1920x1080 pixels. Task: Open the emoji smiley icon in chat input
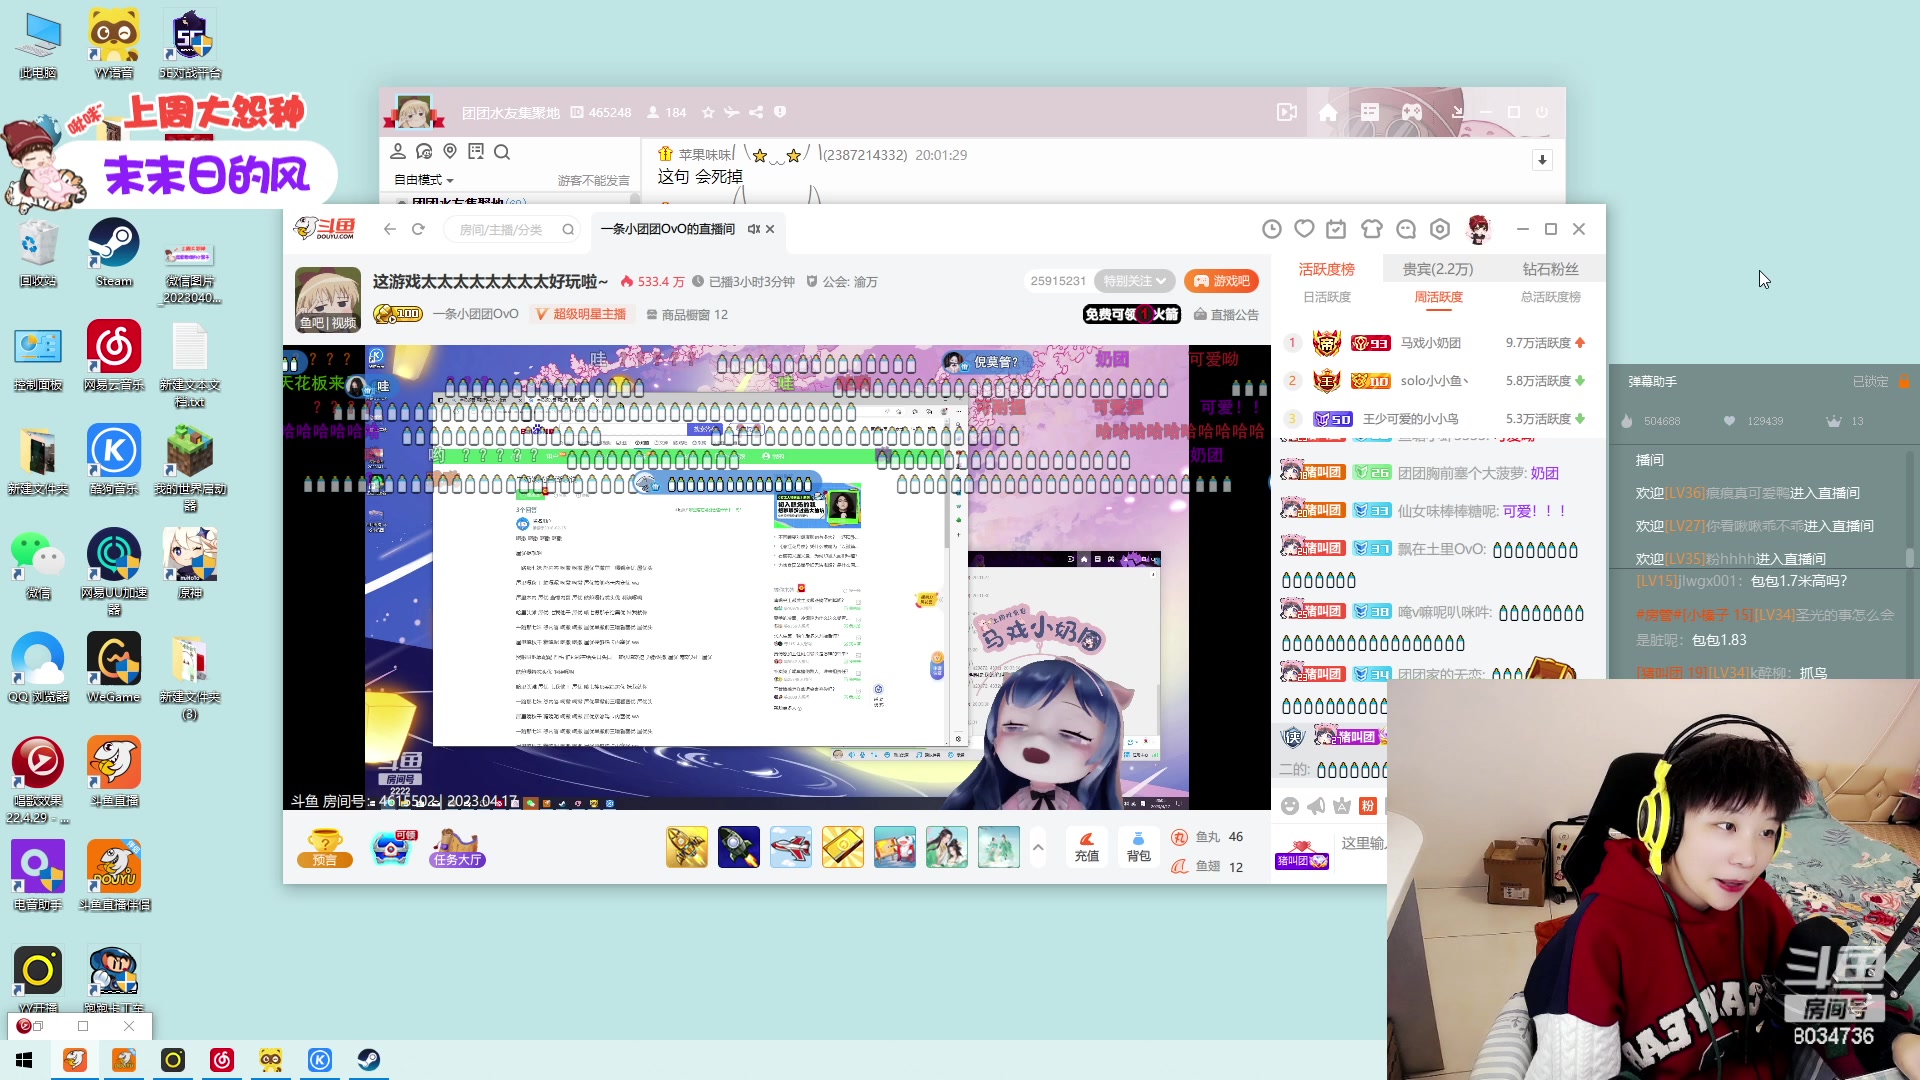1290,806
